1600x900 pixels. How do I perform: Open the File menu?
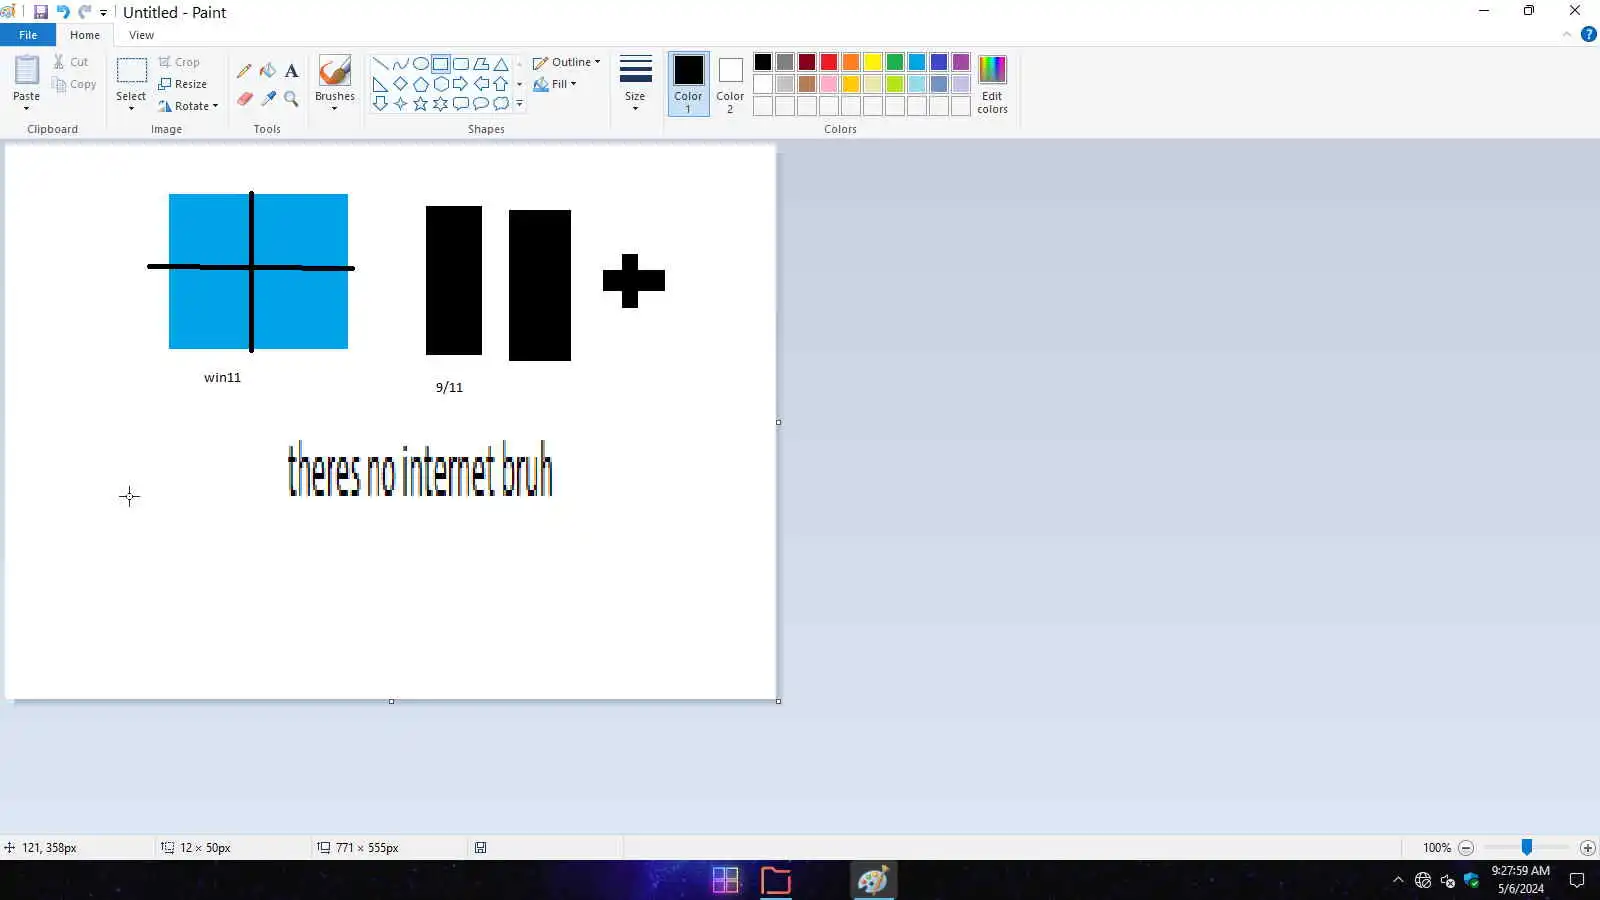click(28, 35)
